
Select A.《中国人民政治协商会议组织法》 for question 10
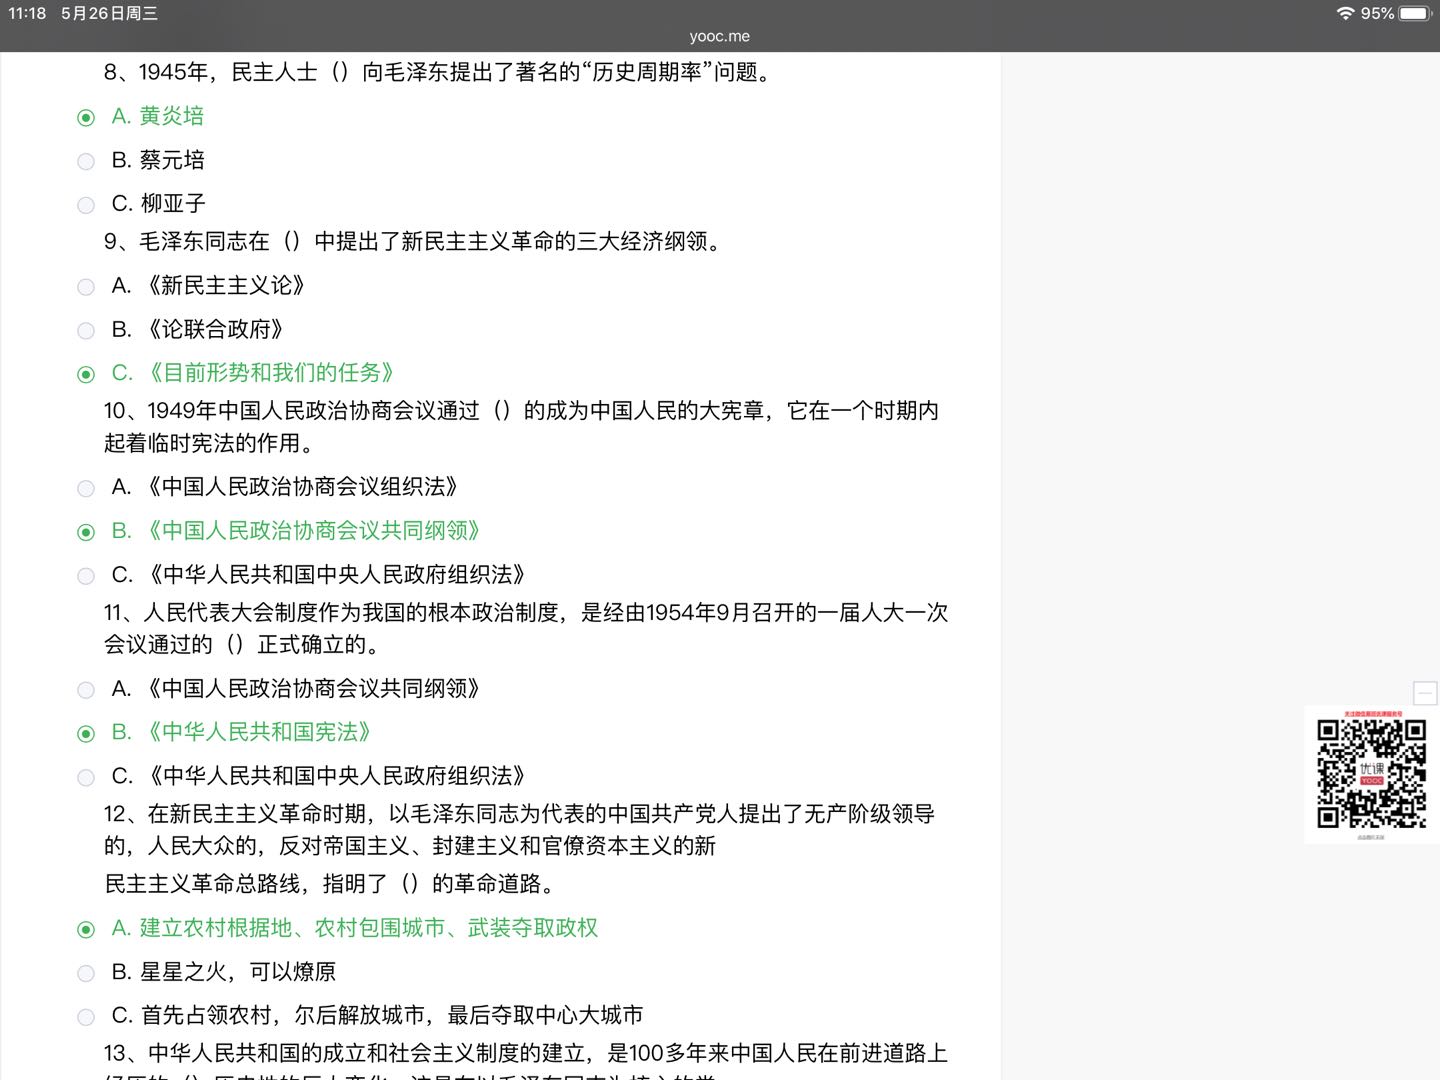click(86, 488)
